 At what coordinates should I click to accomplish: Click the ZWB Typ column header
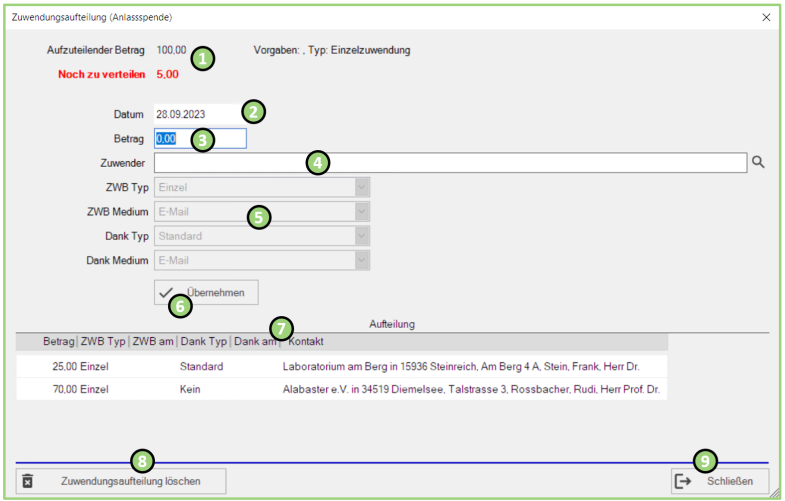[104, 342]
